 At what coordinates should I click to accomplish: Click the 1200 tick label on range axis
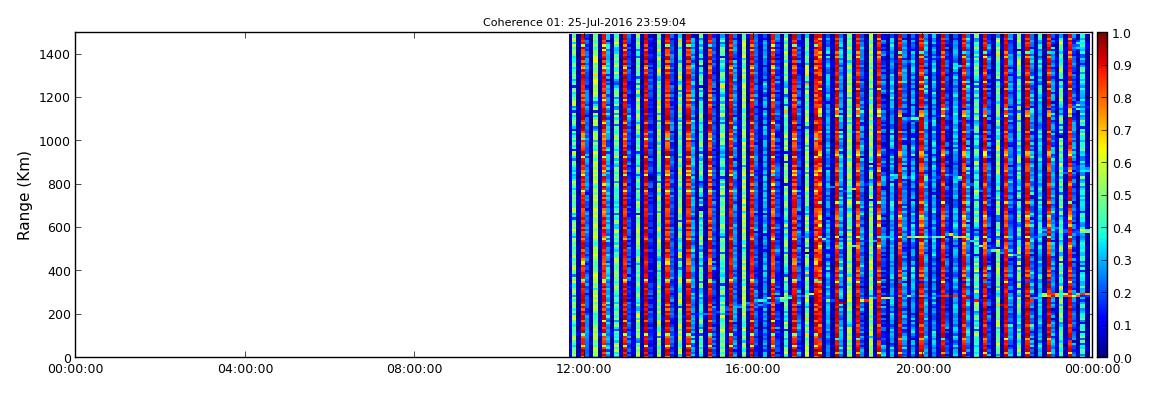[54, 98]
